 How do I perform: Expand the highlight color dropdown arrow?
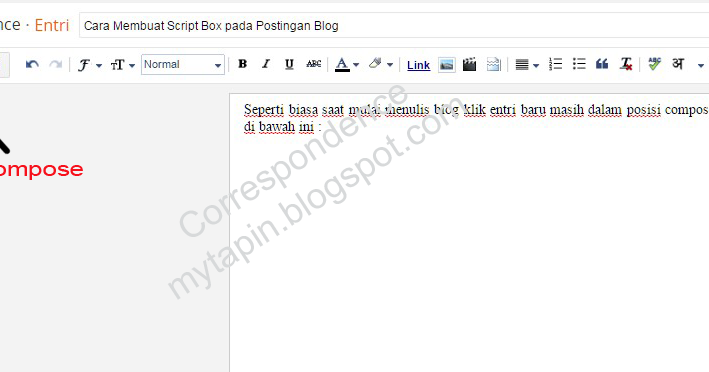pos(390,65)
